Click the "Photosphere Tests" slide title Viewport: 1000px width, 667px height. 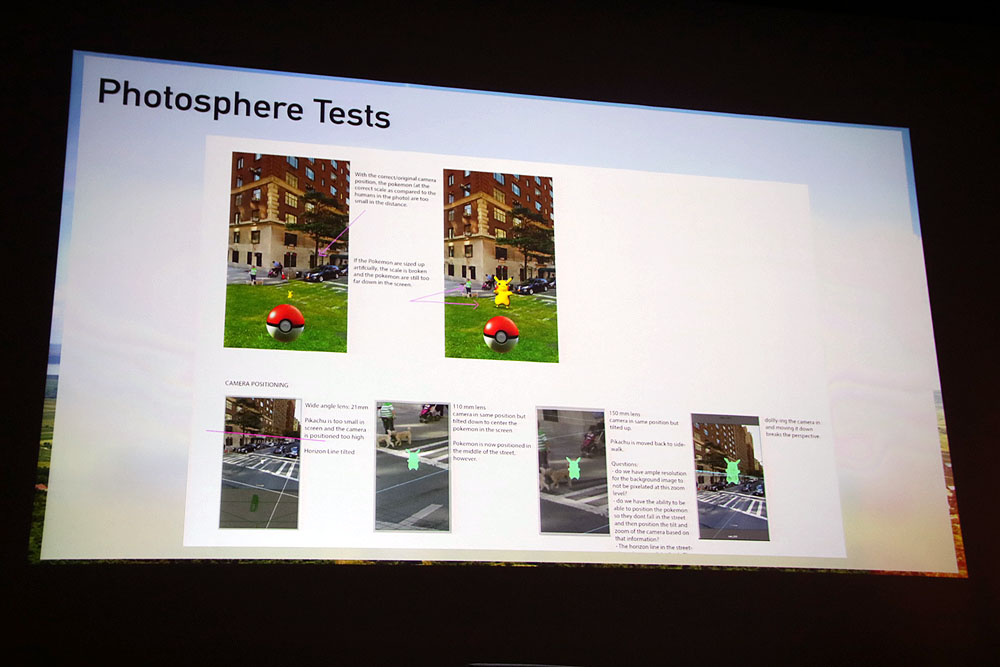[244, 103]
